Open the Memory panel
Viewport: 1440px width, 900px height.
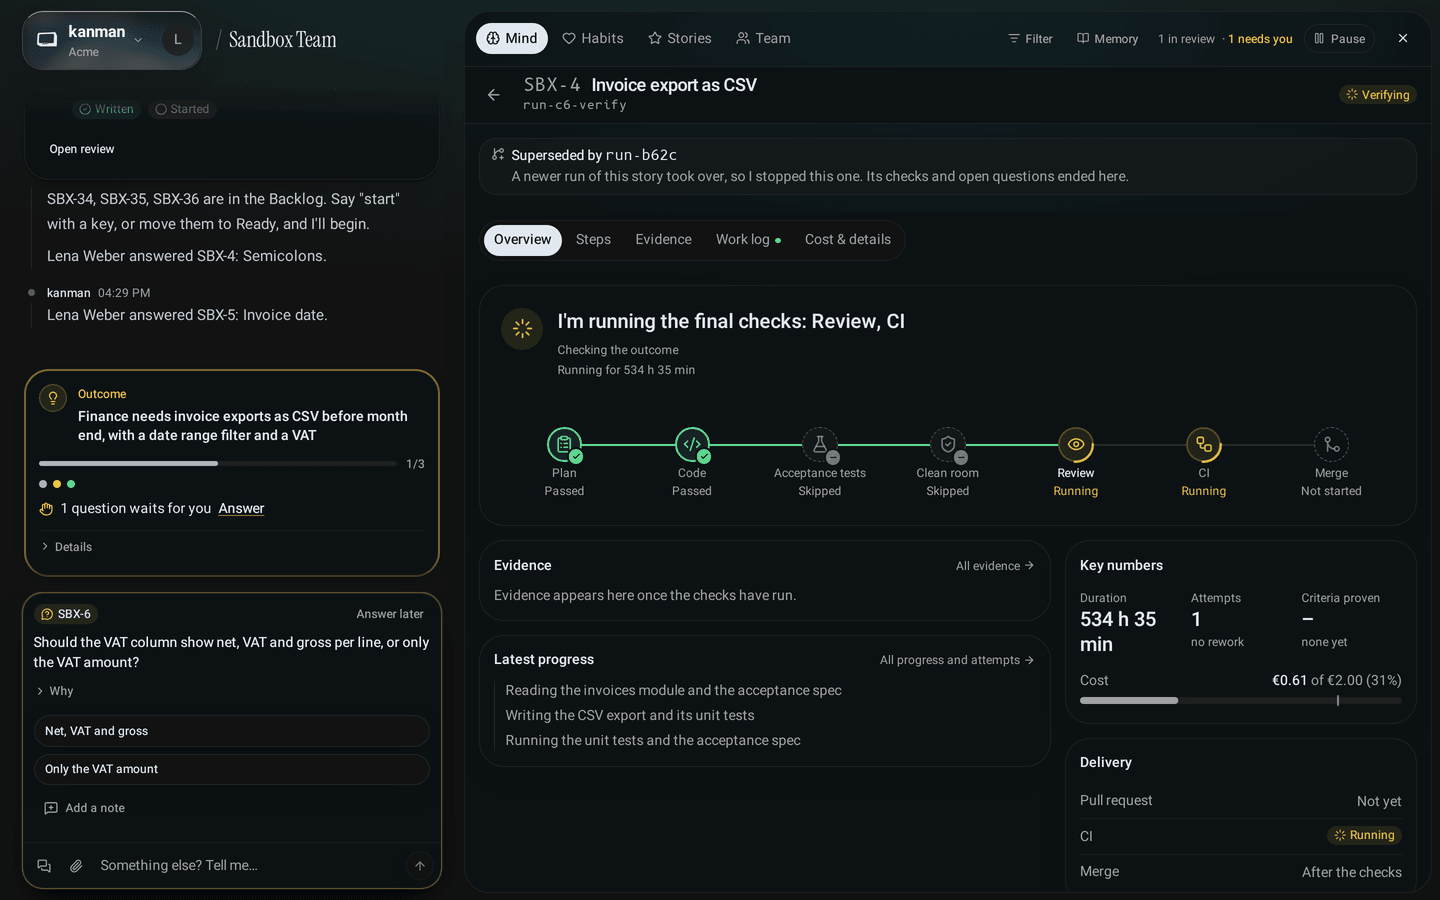pos(1107,39)
